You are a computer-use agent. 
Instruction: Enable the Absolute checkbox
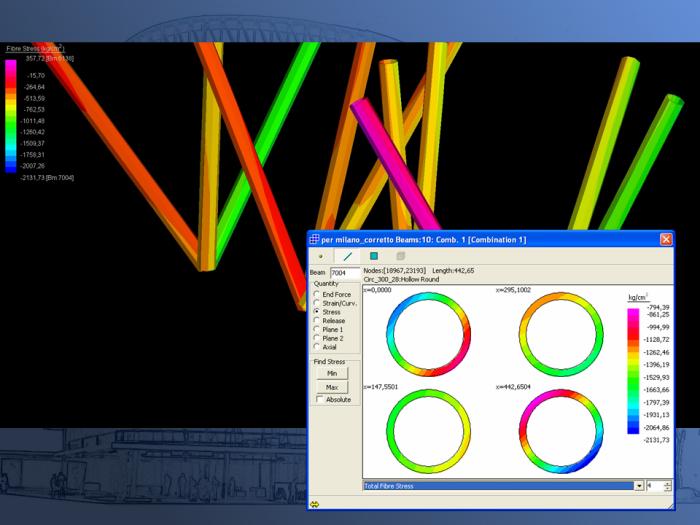pyautogui.click(x=319, y=399)
